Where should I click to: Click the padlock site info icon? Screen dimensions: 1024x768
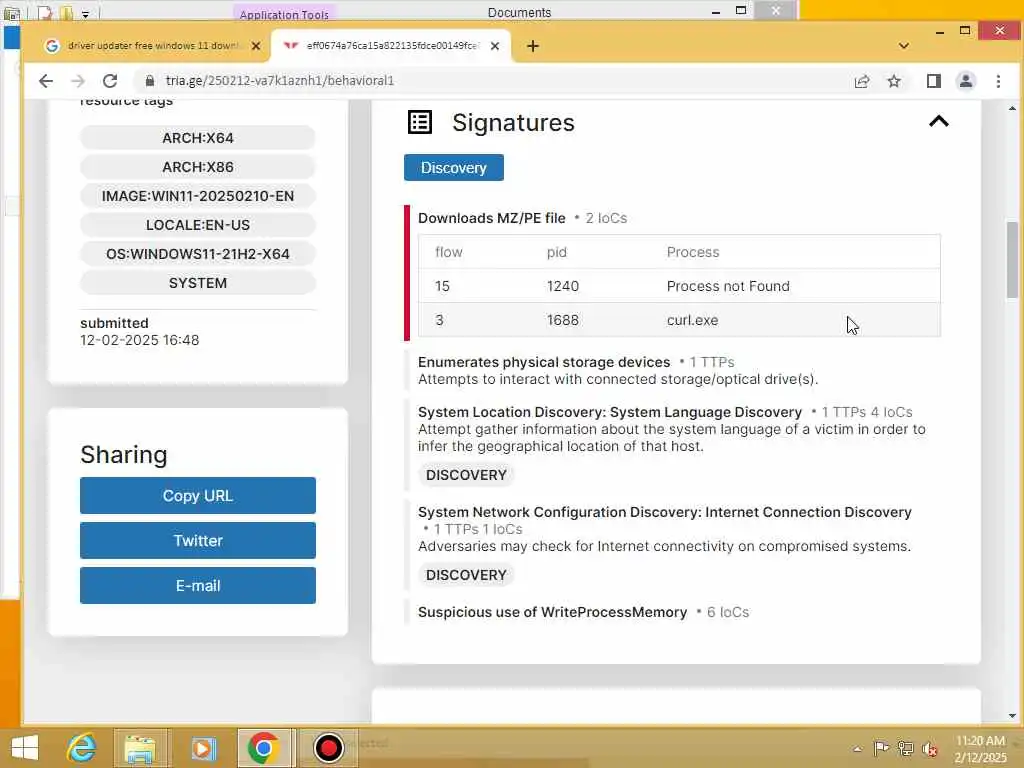coord(150,81)
